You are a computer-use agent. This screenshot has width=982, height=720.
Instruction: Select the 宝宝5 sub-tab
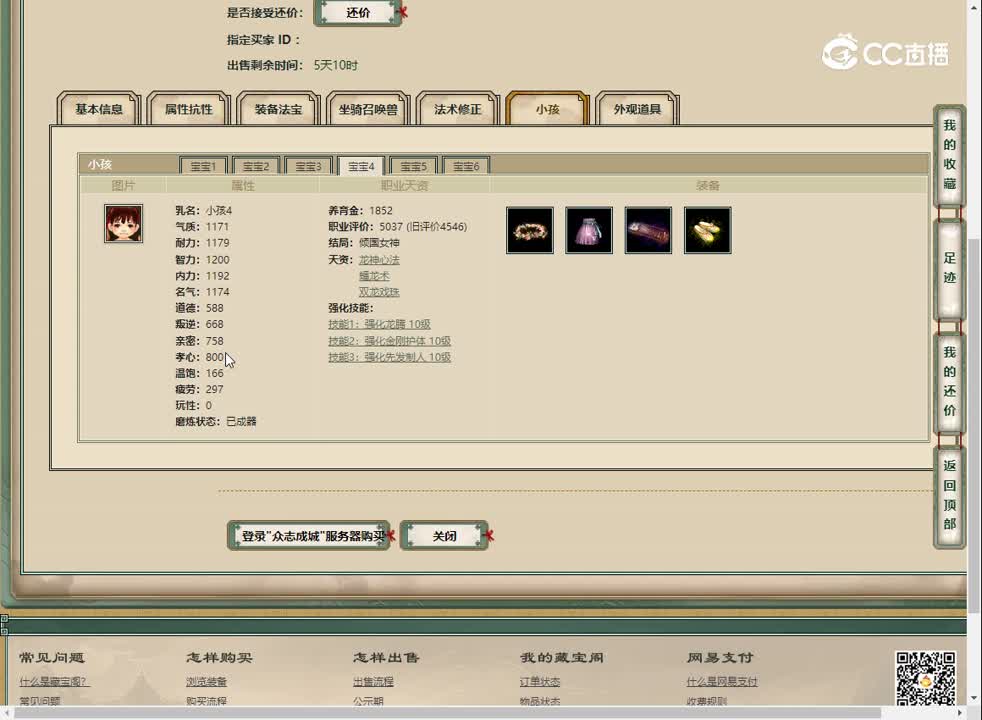413,166
